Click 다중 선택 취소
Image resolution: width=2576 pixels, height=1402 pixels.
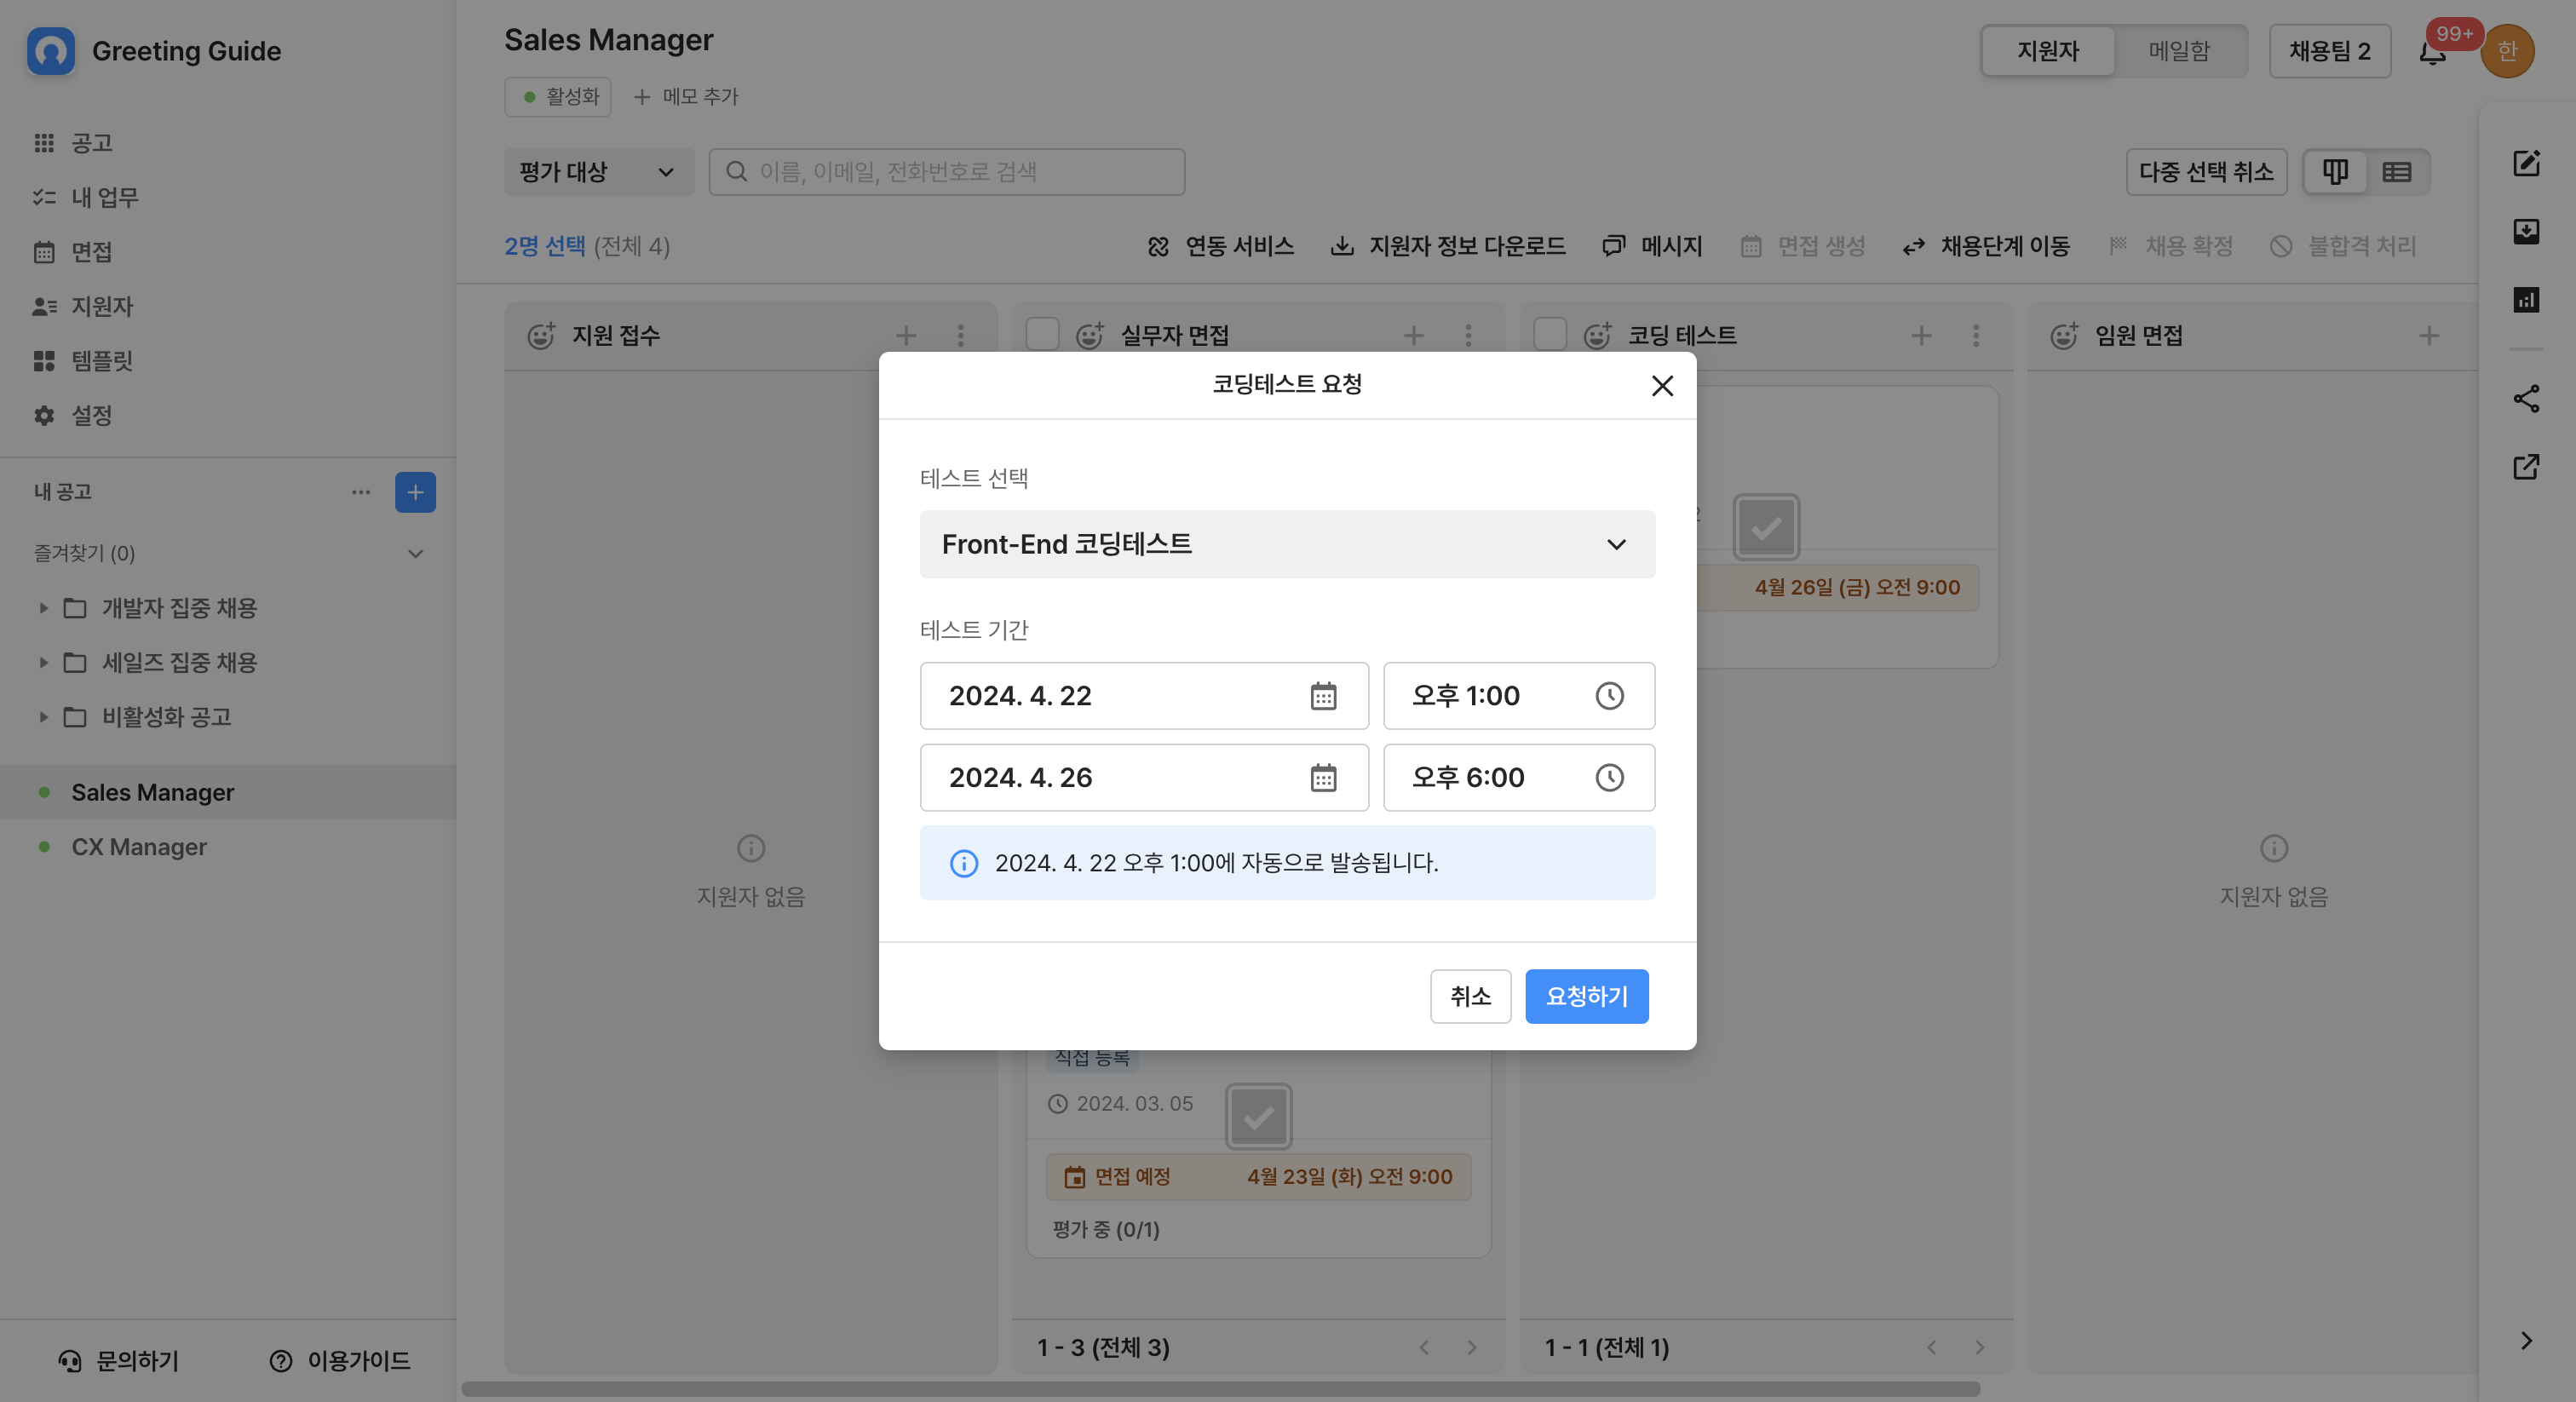(2206, 172)
